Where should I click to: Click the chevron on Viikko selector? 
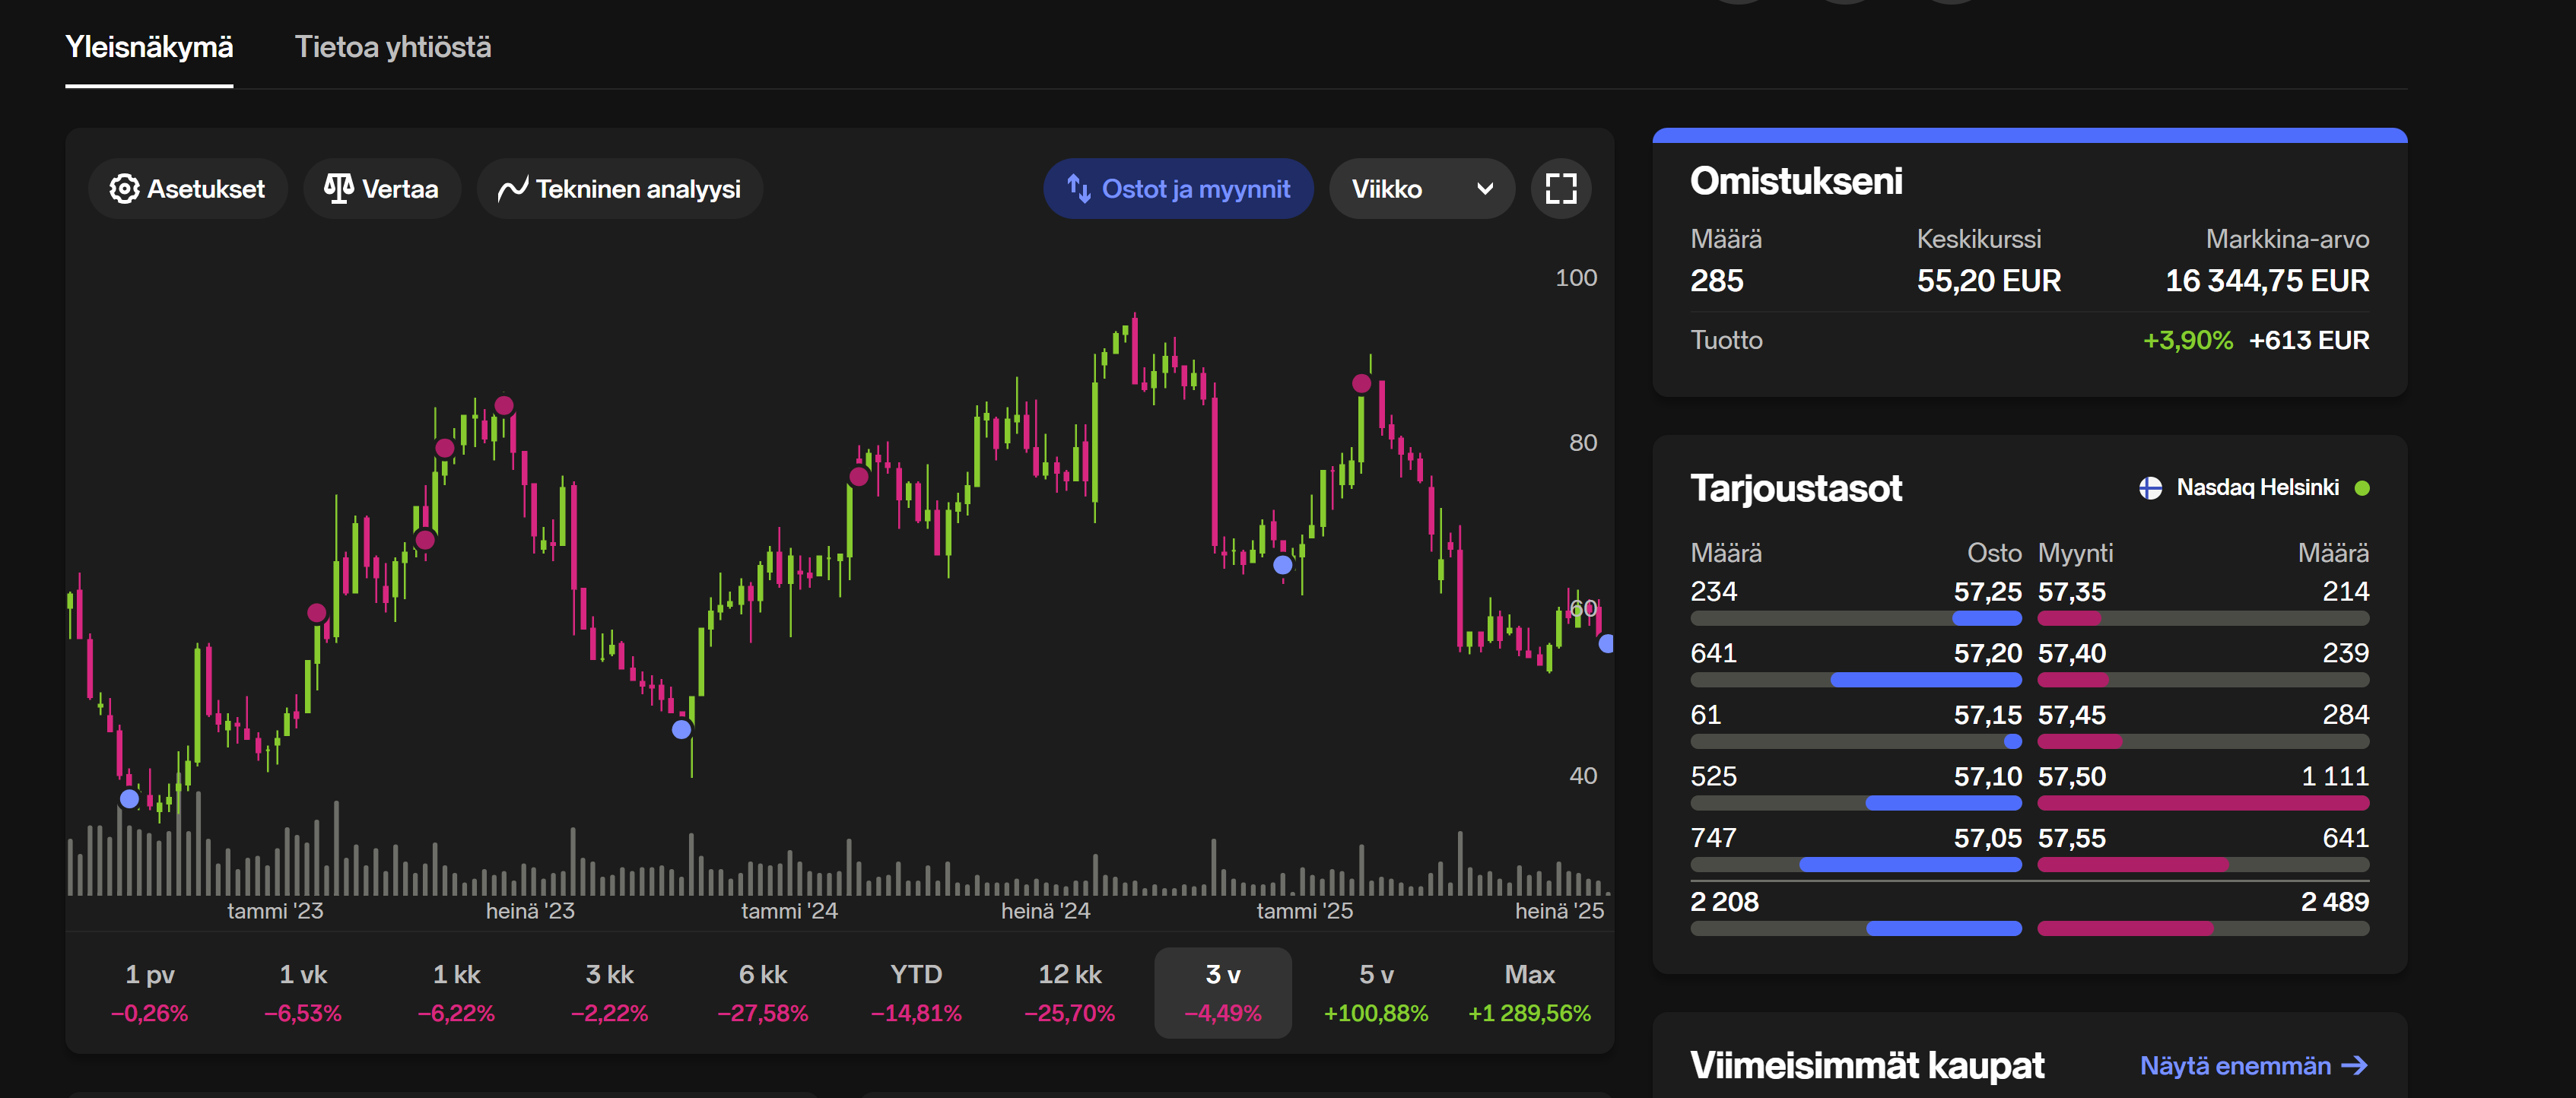(x=1485, y=189)
